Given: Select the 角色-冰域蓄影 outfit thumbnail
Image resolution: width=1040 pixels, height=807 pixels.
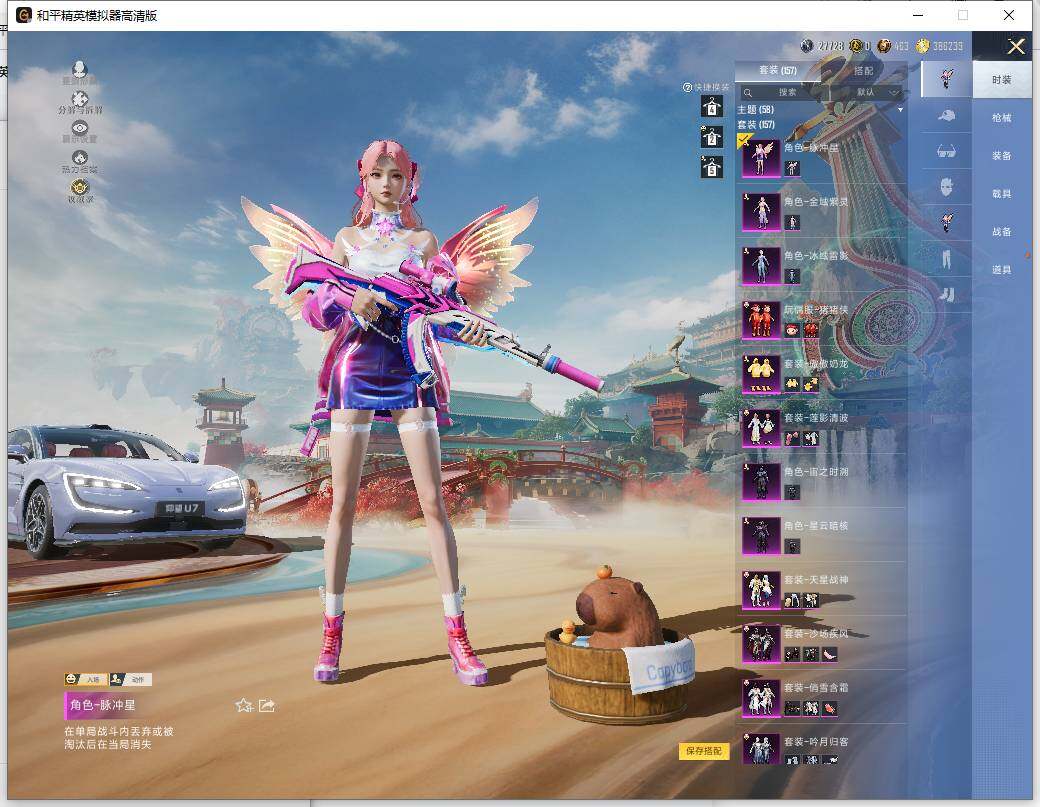Looking at the screenshot, I should [x=761, y=266].
